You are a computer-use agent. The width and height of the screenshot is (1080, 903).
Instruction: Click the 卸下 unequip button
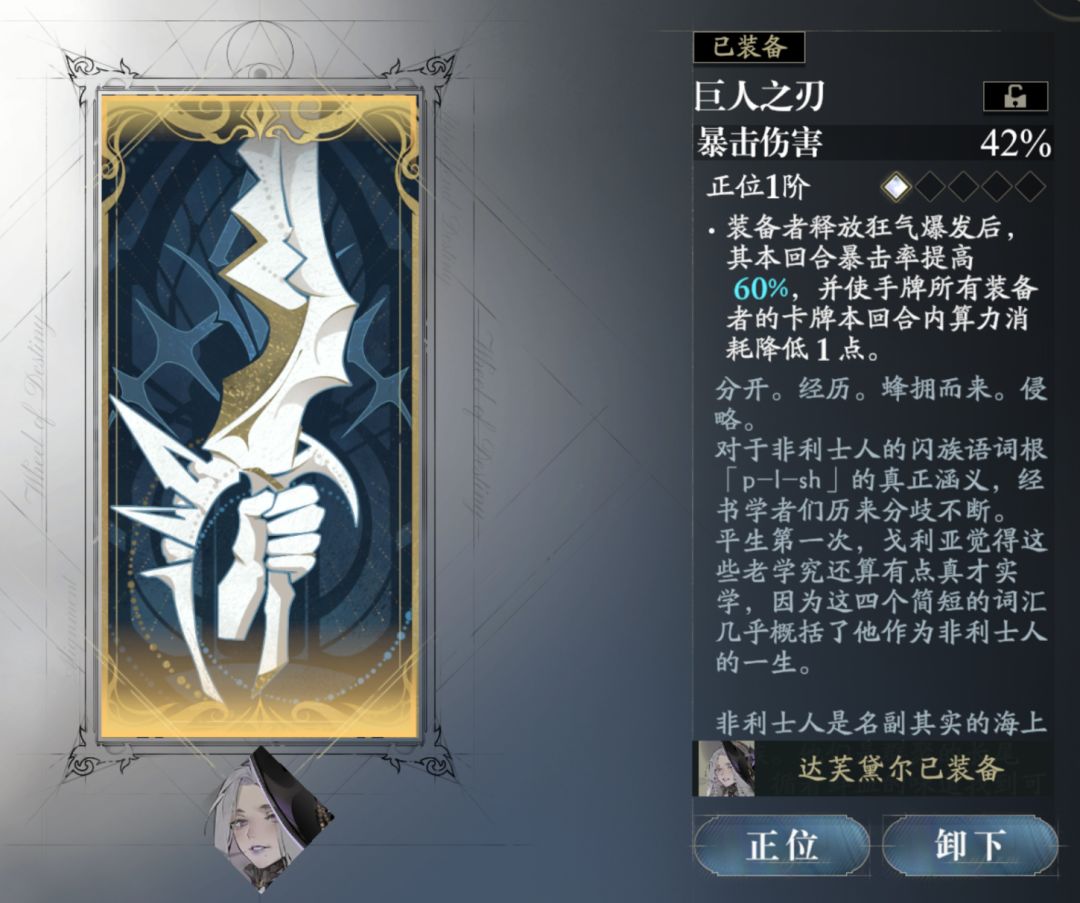click(x=969, y=844)
